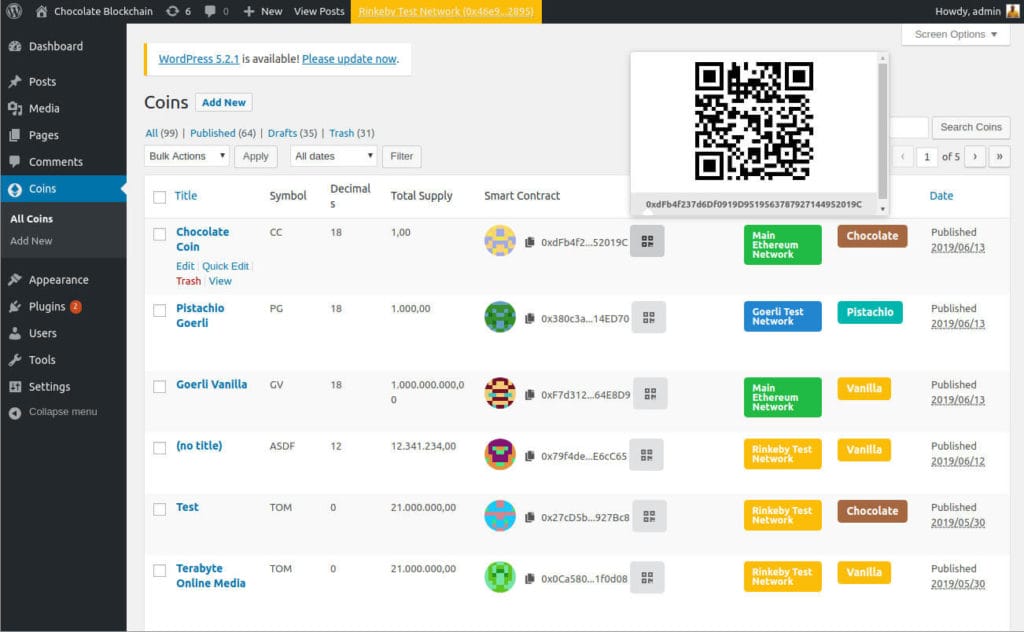This screenshot has height=632, width=1024.
Task: Click the QR code icon for Pistachio Goerli
Action: coord(649,318)
